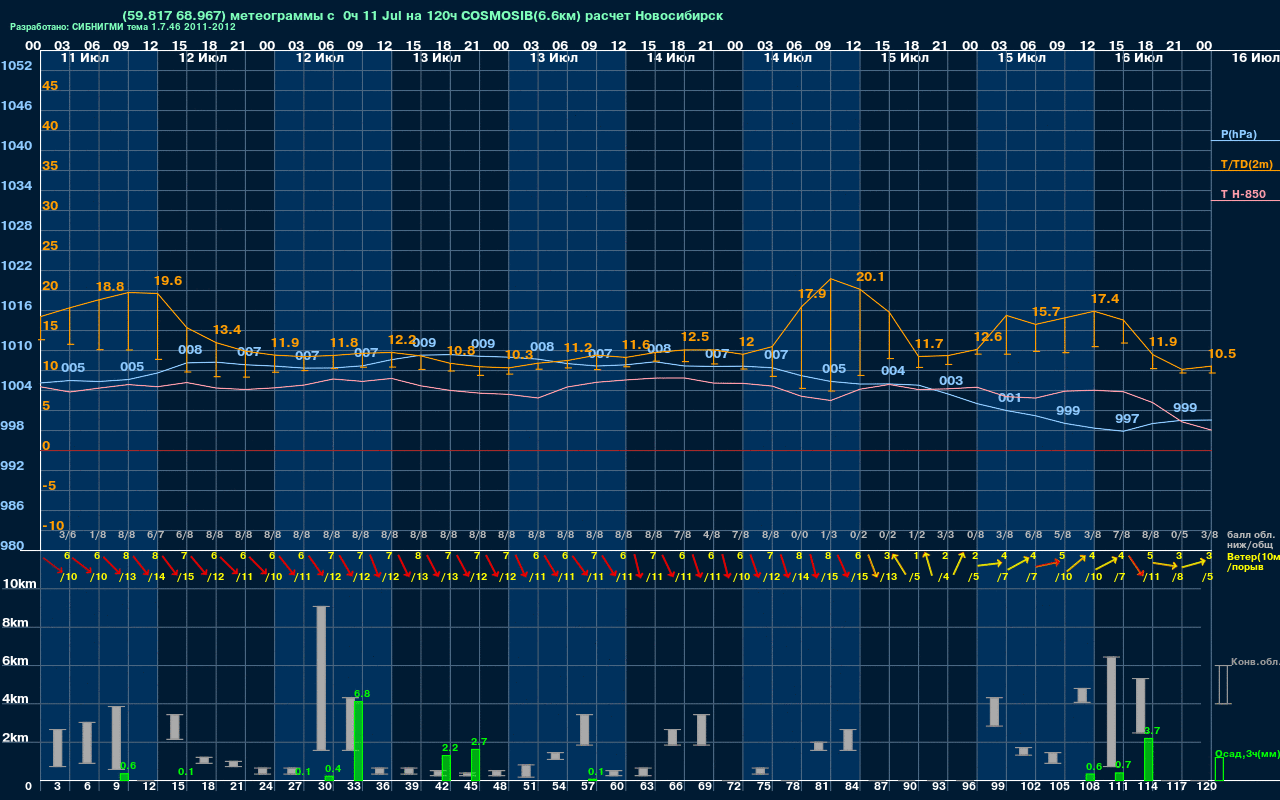Screen dimensions: 1280x800
Task: Click final temperature value 10.5
Action: (1222, 354)
